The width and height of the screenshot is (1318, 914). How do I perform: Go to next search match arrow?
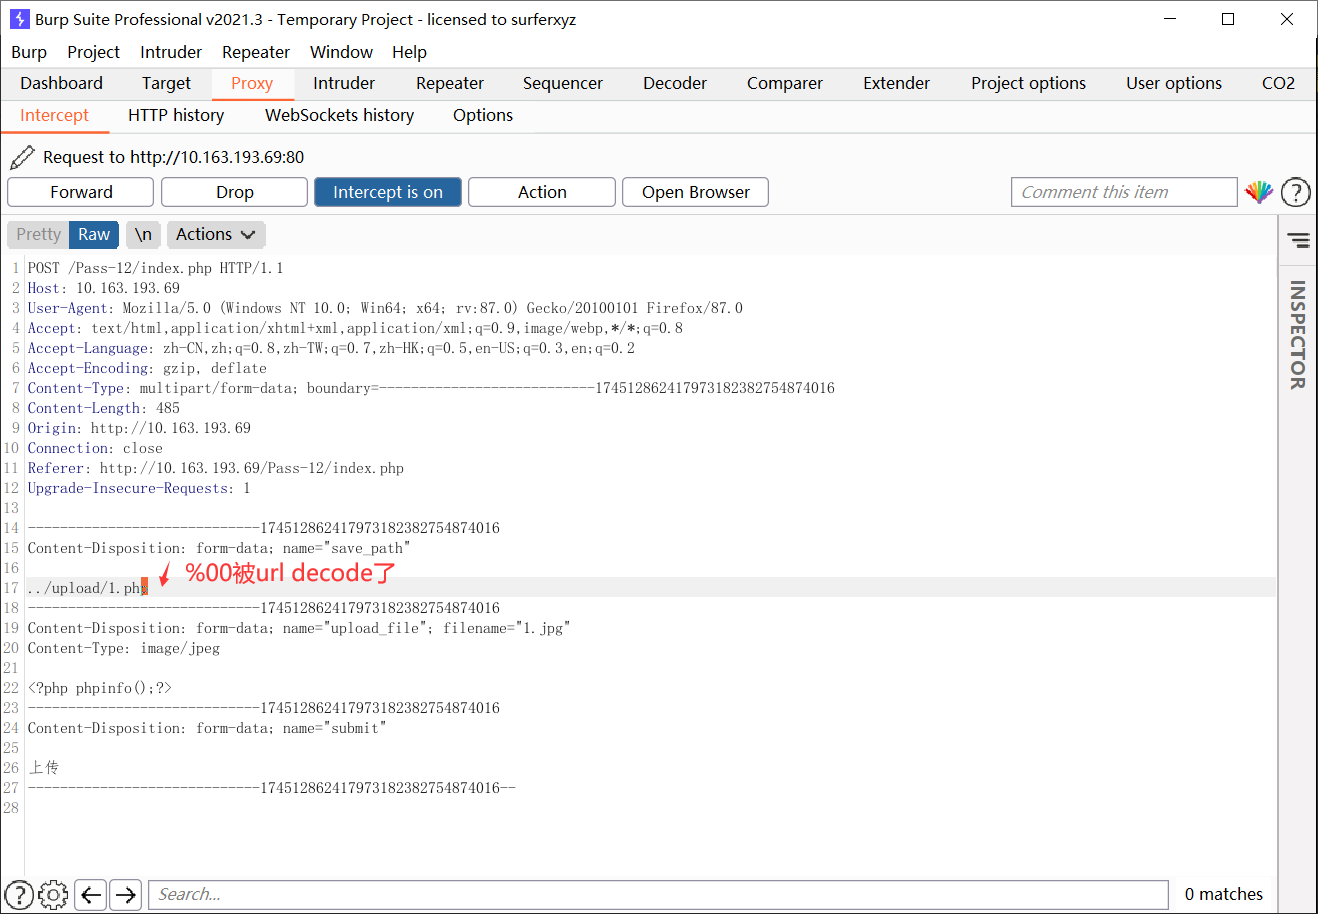pyautogui.click(x=125, y=894)
